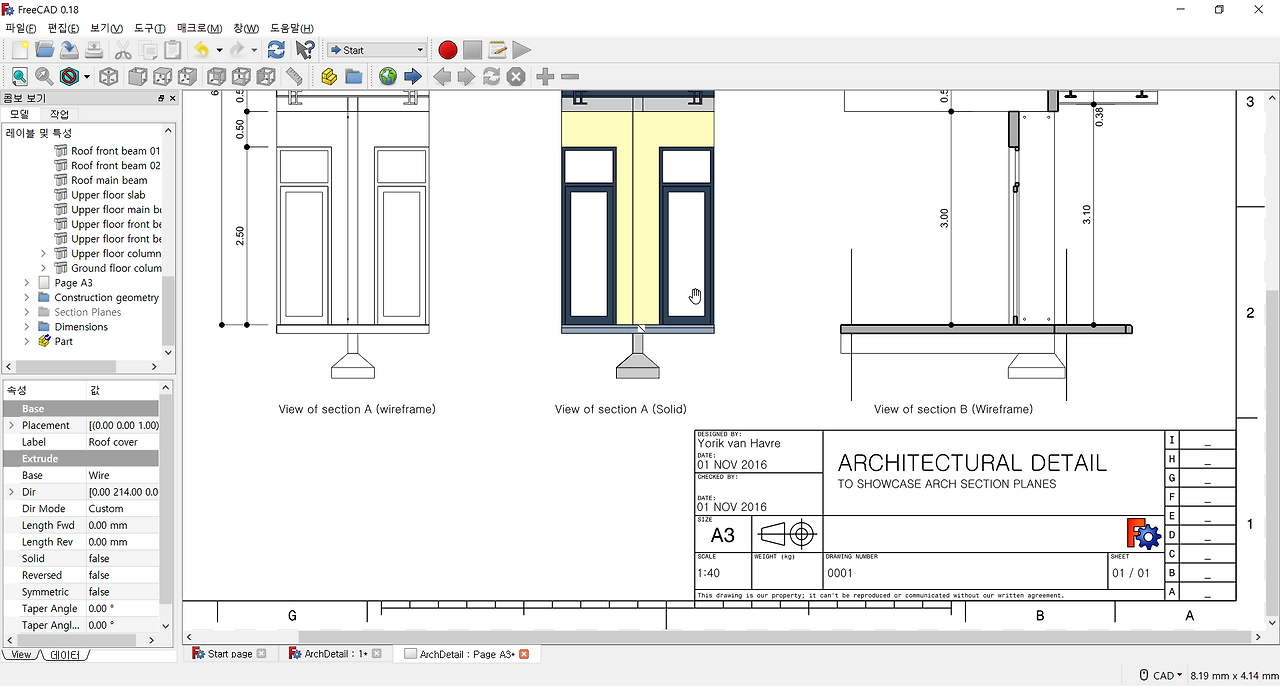Open the CAD navigation style selector

click(x=1160, y=674)
